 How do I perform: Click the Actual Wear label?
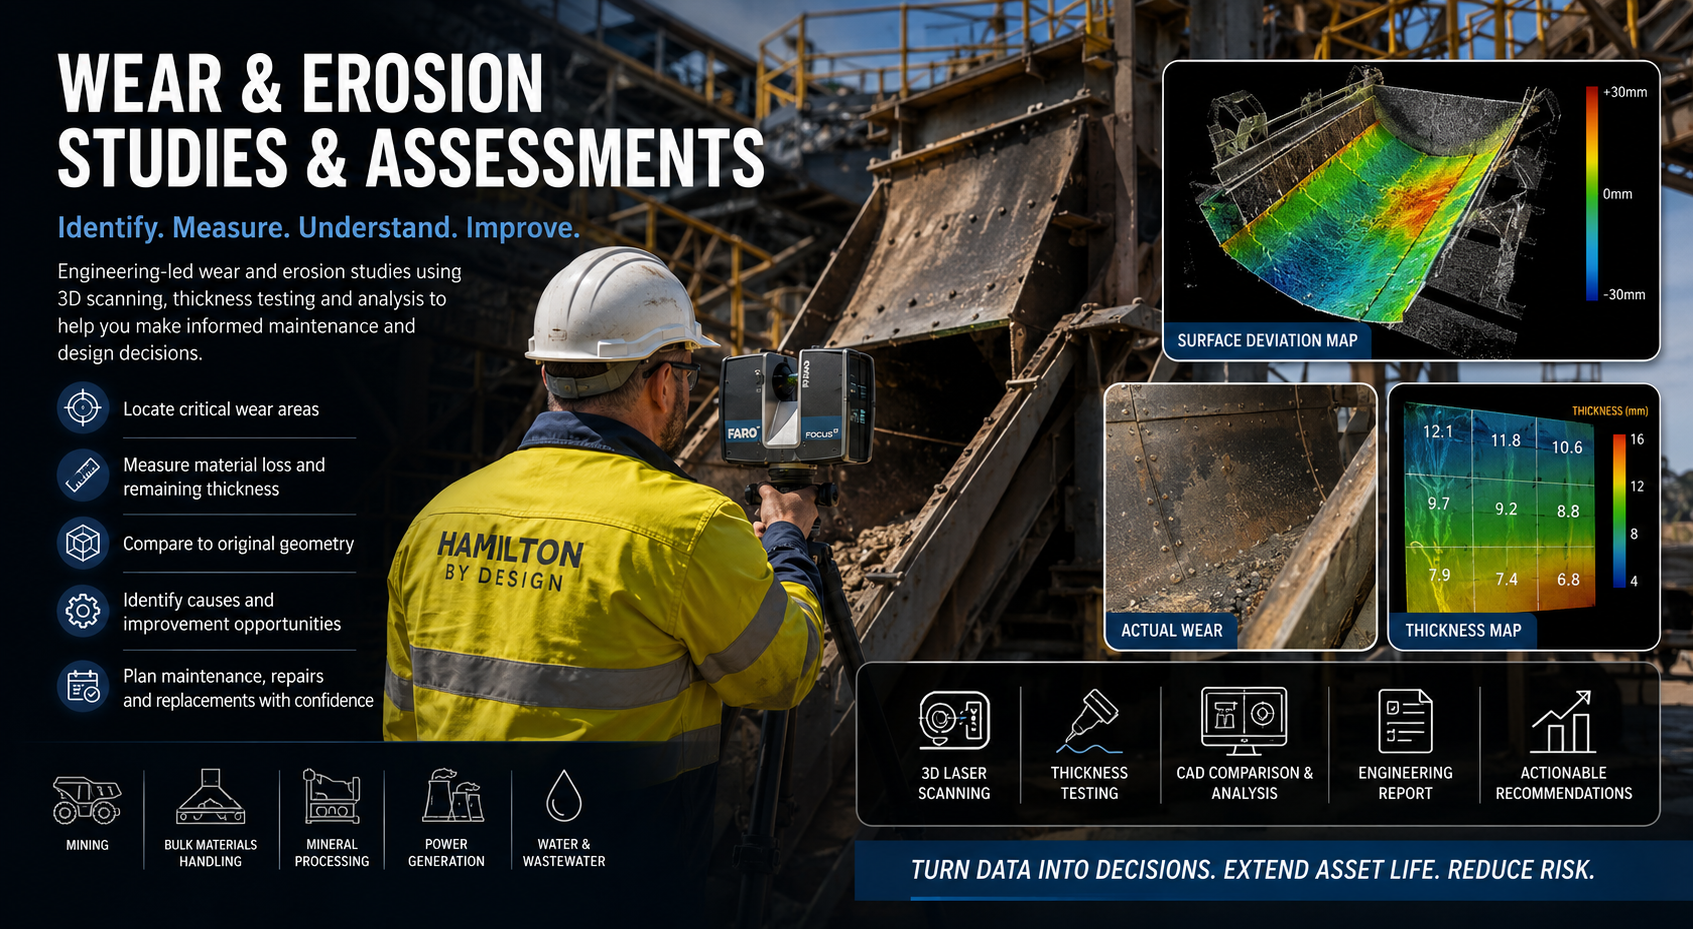(x=1171, y=630)
